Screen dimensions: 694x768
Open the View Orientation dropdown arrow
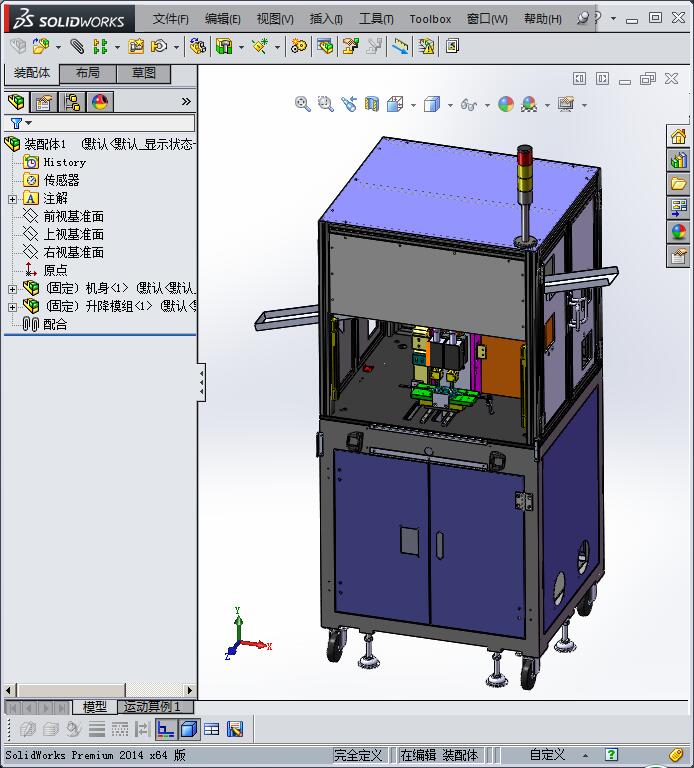(x=413, y=105)
